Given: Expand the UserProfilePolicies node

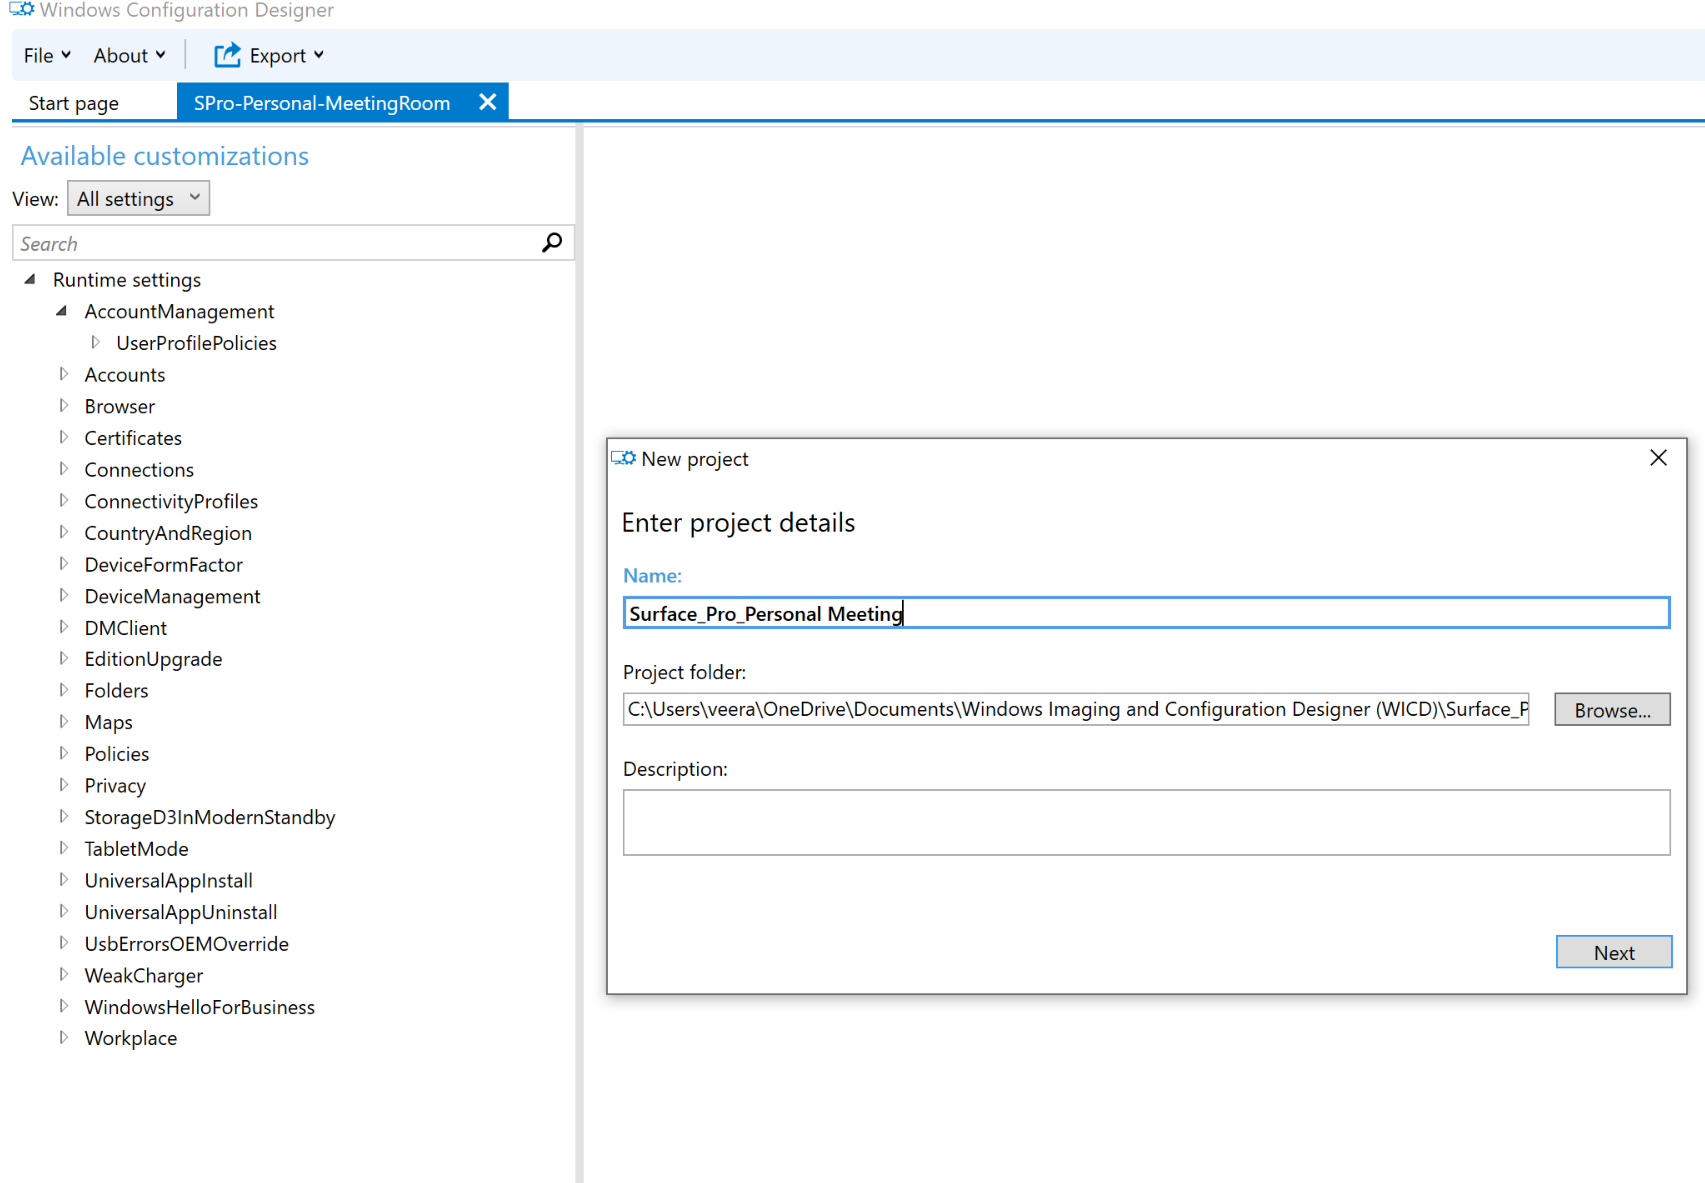Looking at the screenshot, I should coord(95,343).
